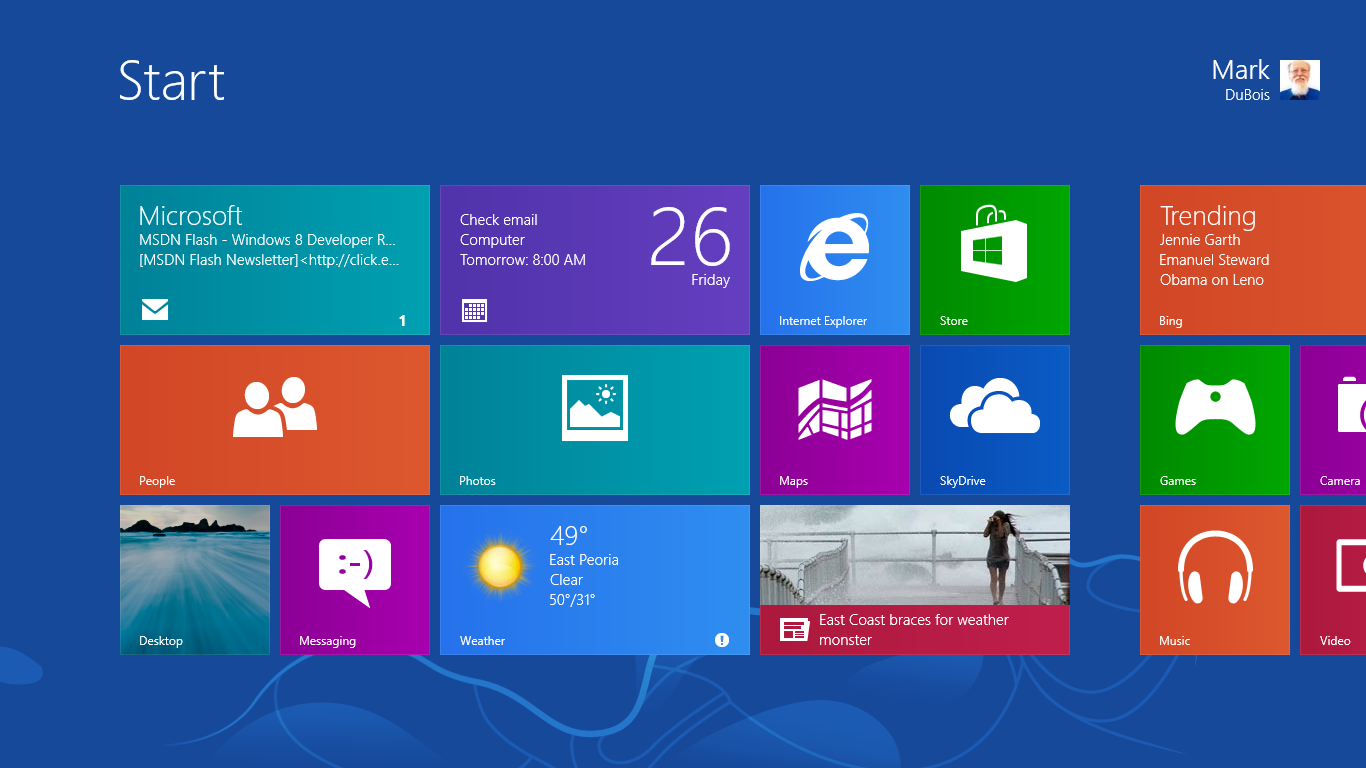Click the Friday day label
The image size is (1366, 768).
710,280
